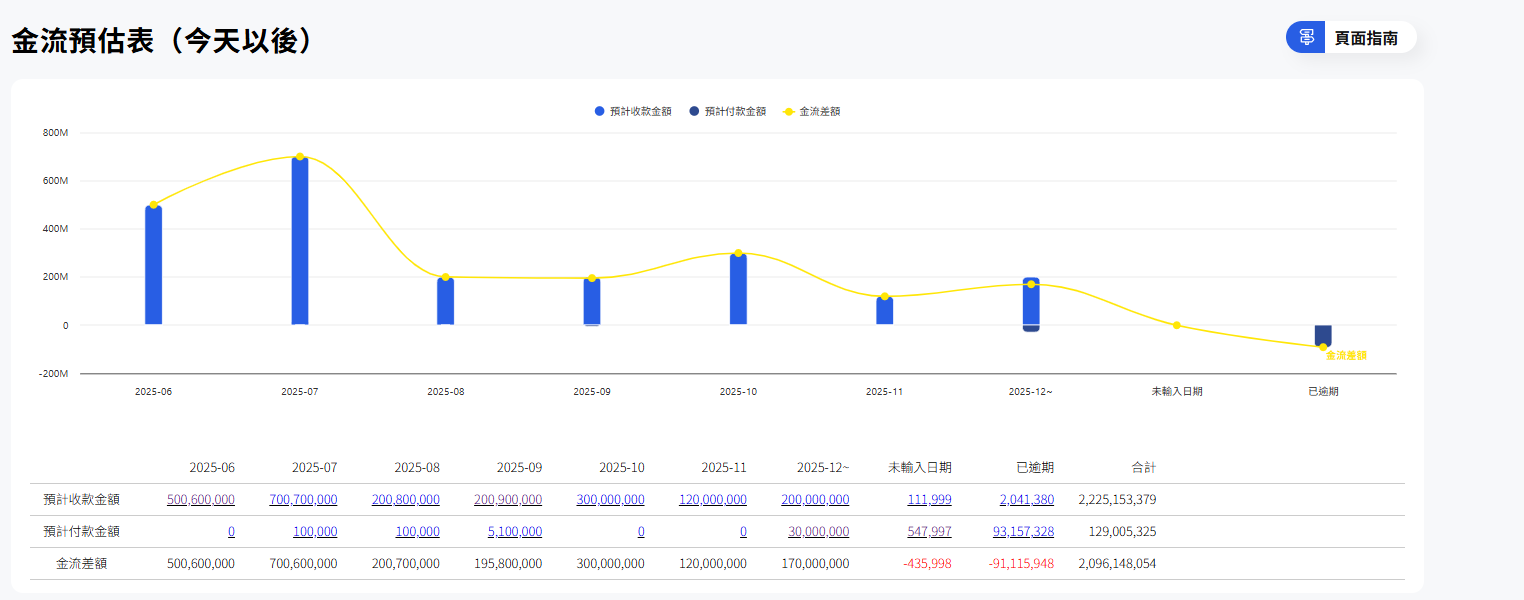Open 300,000,000 in 預計收款金額 row
The width and height of the screenshot is (1524, 600).
[x=610, y=500]
